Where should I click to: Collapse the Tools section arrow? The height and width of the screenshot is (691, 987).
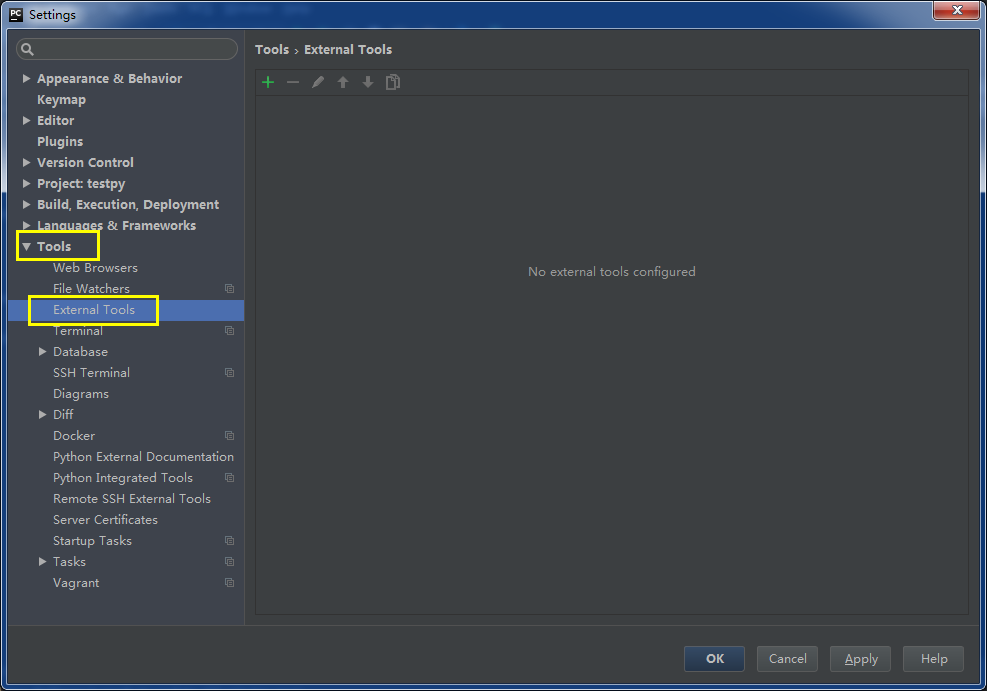coord(26,247)
